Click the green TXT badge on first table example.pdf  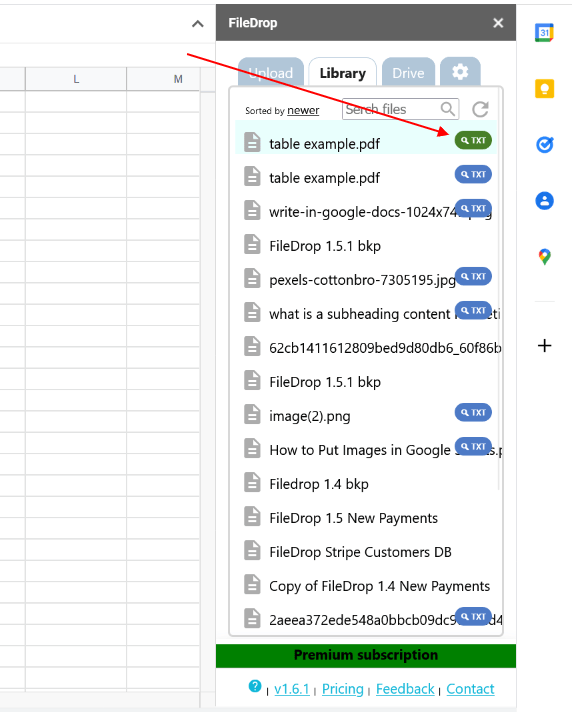[x=473, y=140]
